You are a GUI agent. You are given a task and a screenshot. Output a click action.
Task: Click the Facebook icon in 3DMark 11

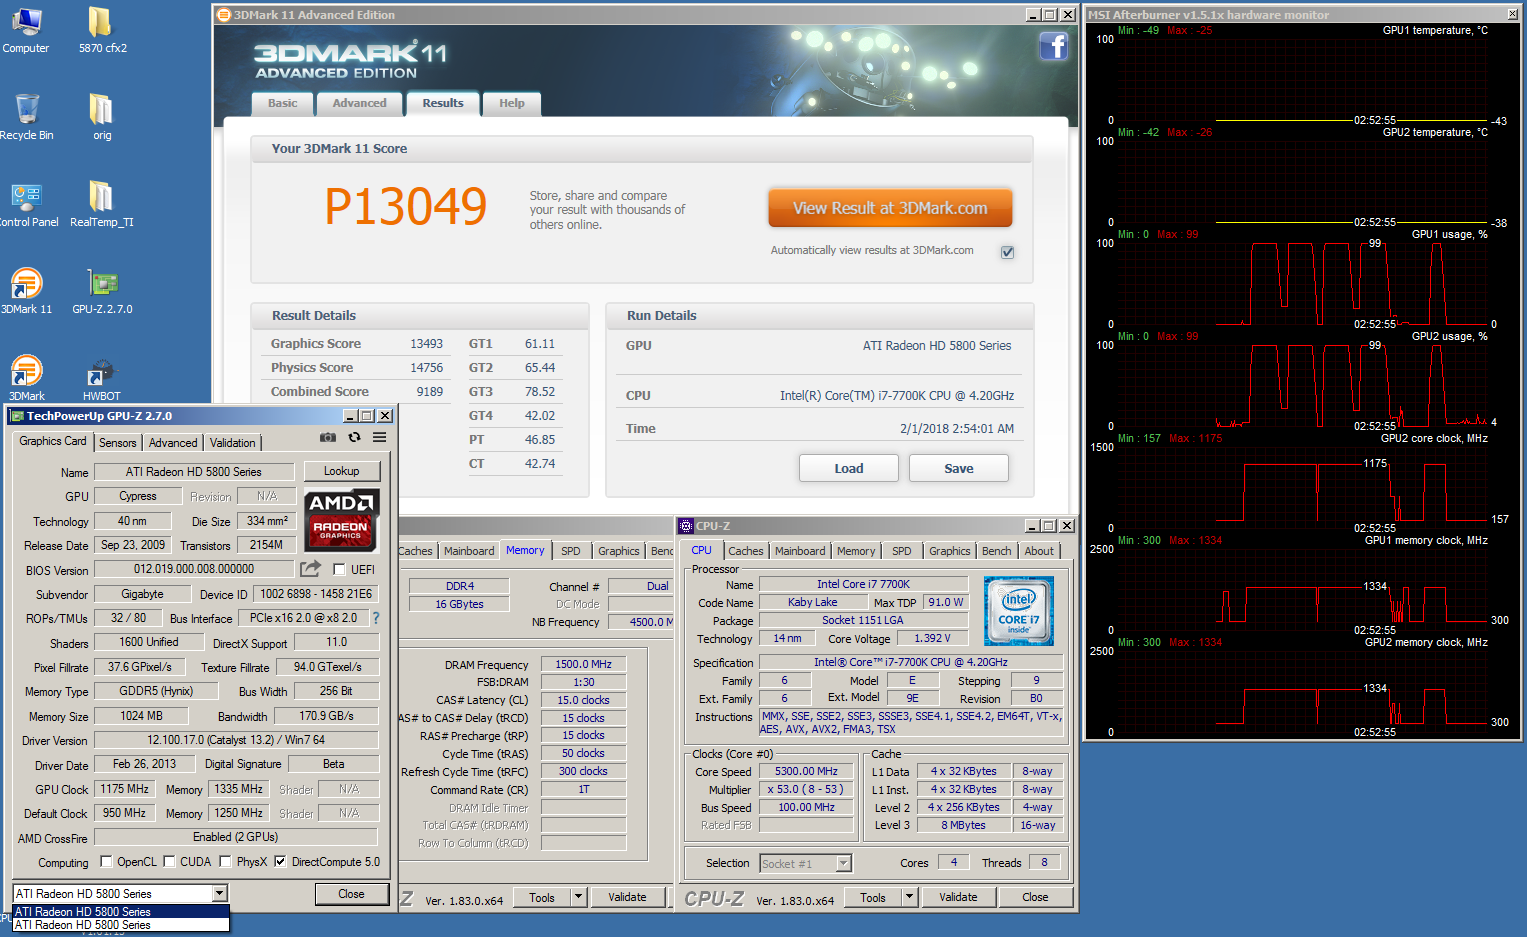[x=1054, y=46]
